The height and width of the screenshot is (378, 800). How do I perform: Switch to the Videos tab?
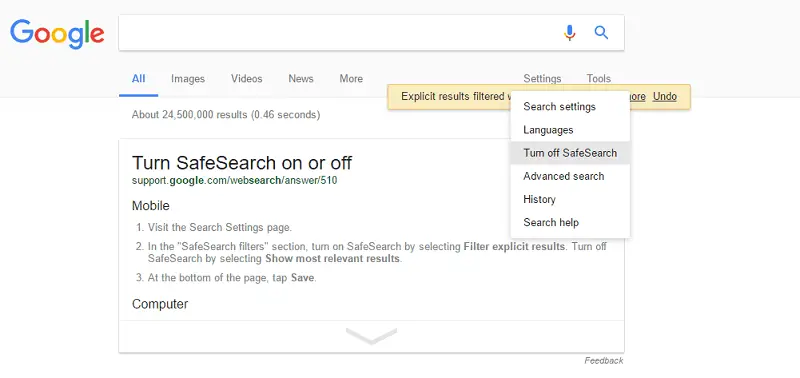pyautogui.click(x=246, y=79)
